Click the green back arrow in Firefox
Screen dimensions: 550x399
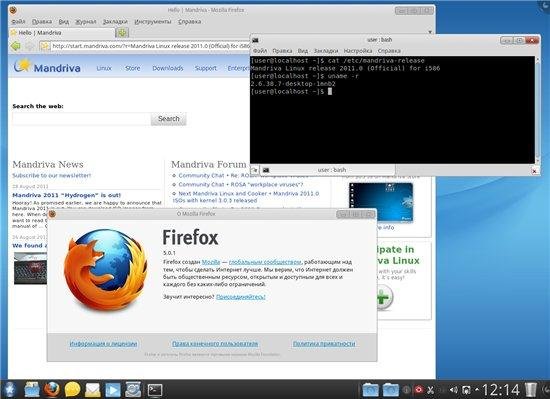(x=15, y=46)
